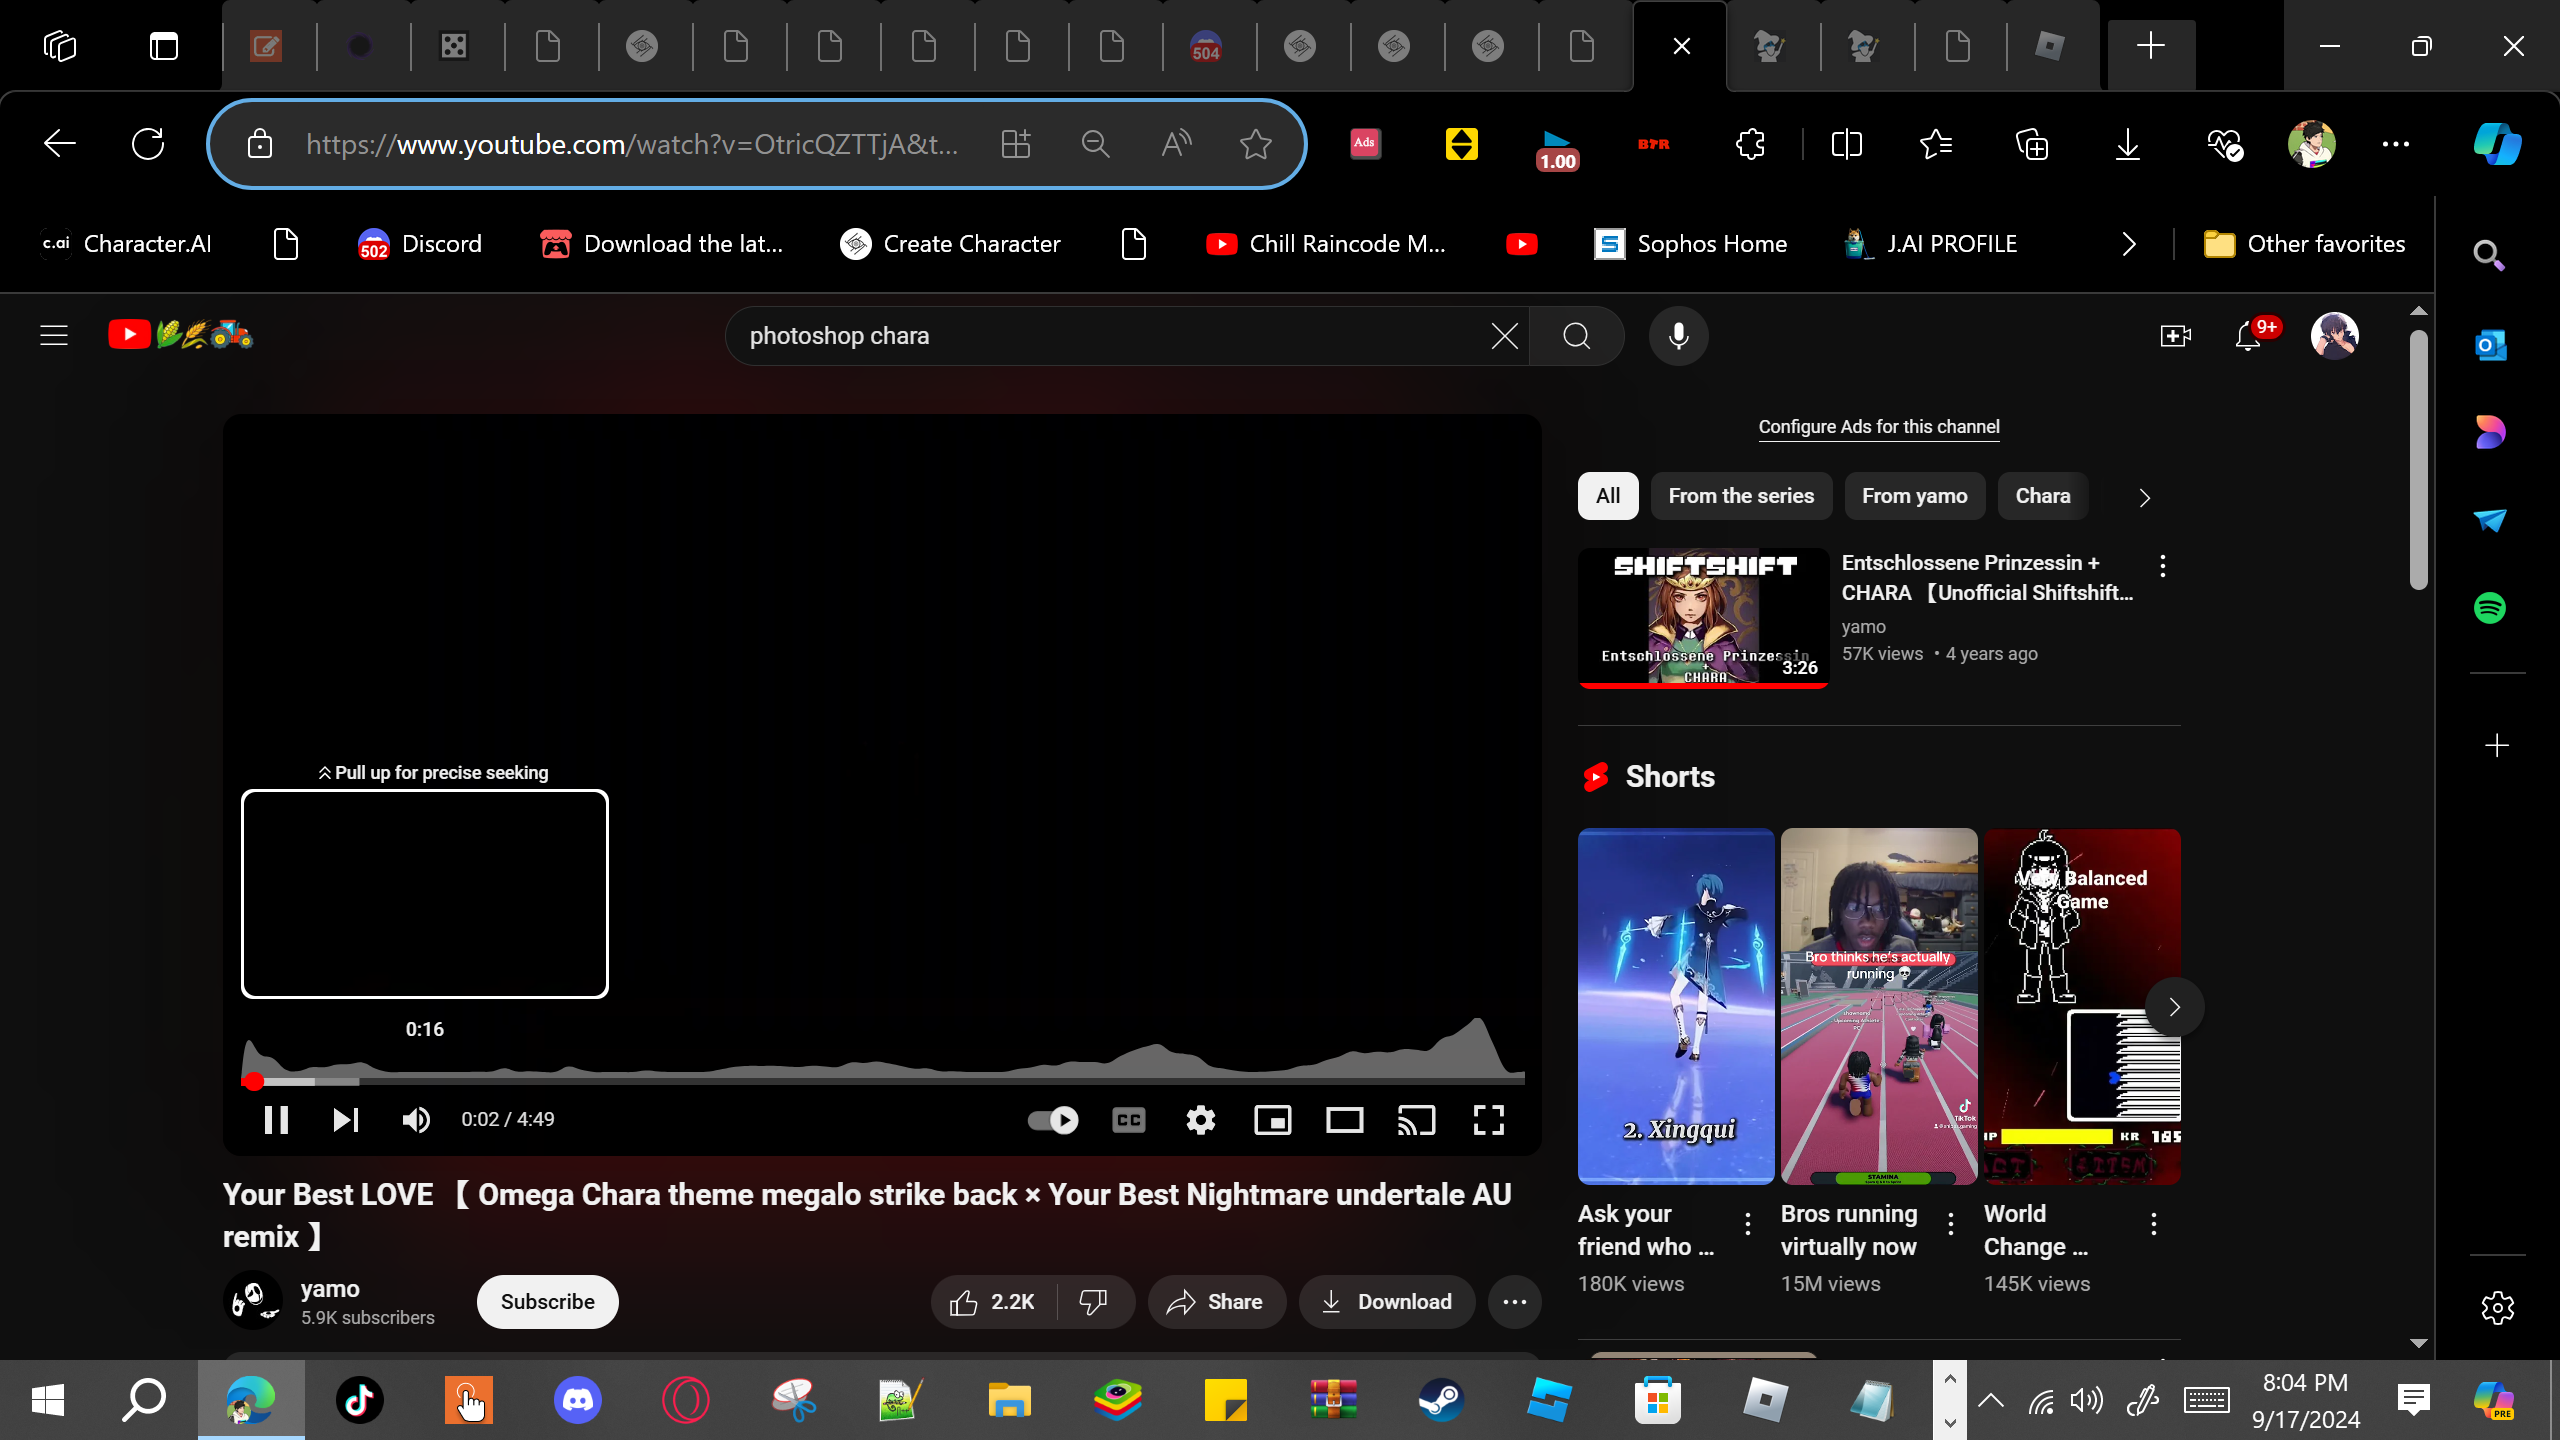This screenshot has height=1440, width=2560.
Task: Cast video to a TV
Action: tap(1416, 1120)
